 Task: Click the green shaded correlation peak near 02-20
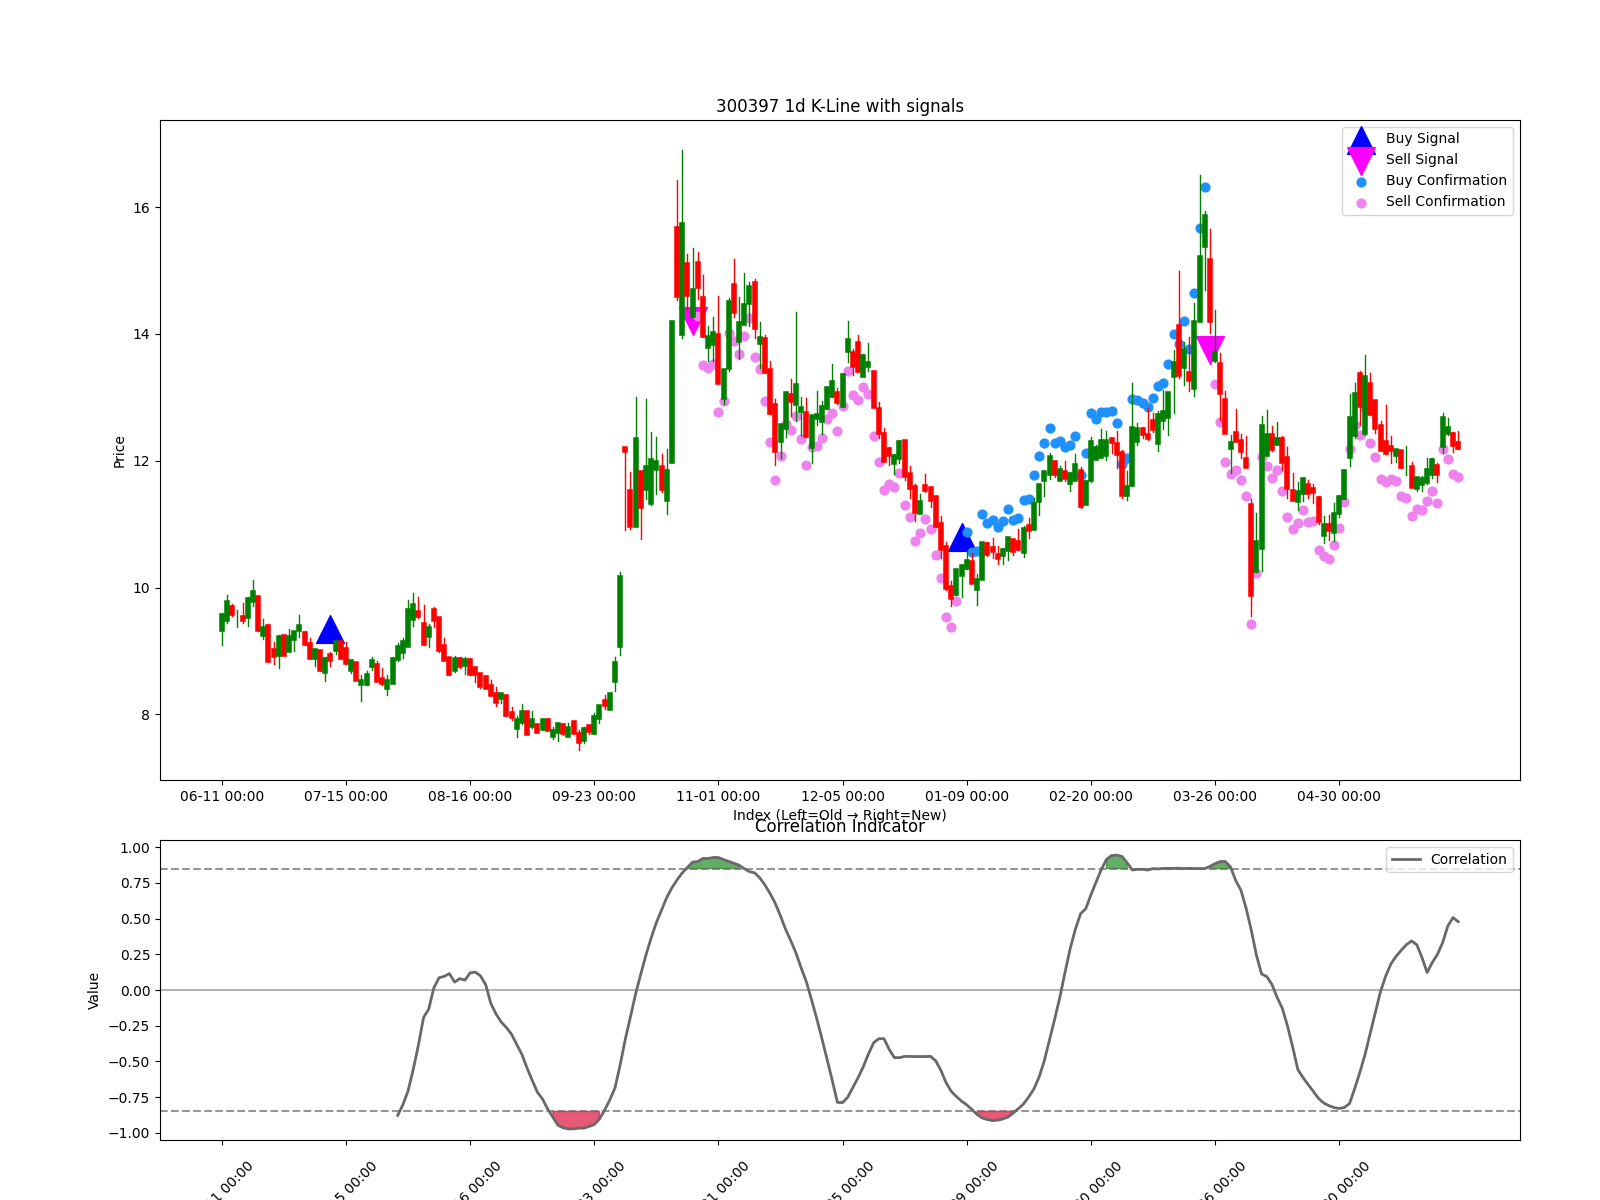pyautogui.click(x=1115, y=862)
